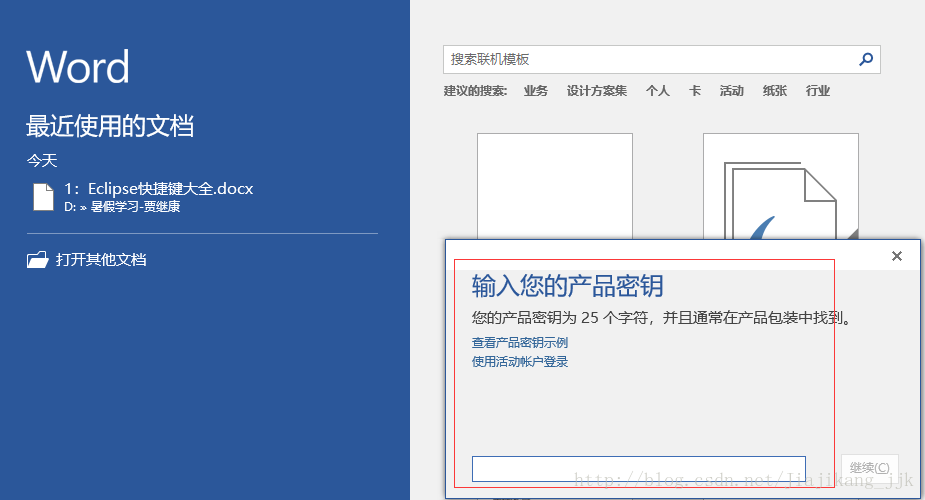This screenshot has width=925, height=500.
Task: Select the suggested search term 业务
Action: coord(536,91)
